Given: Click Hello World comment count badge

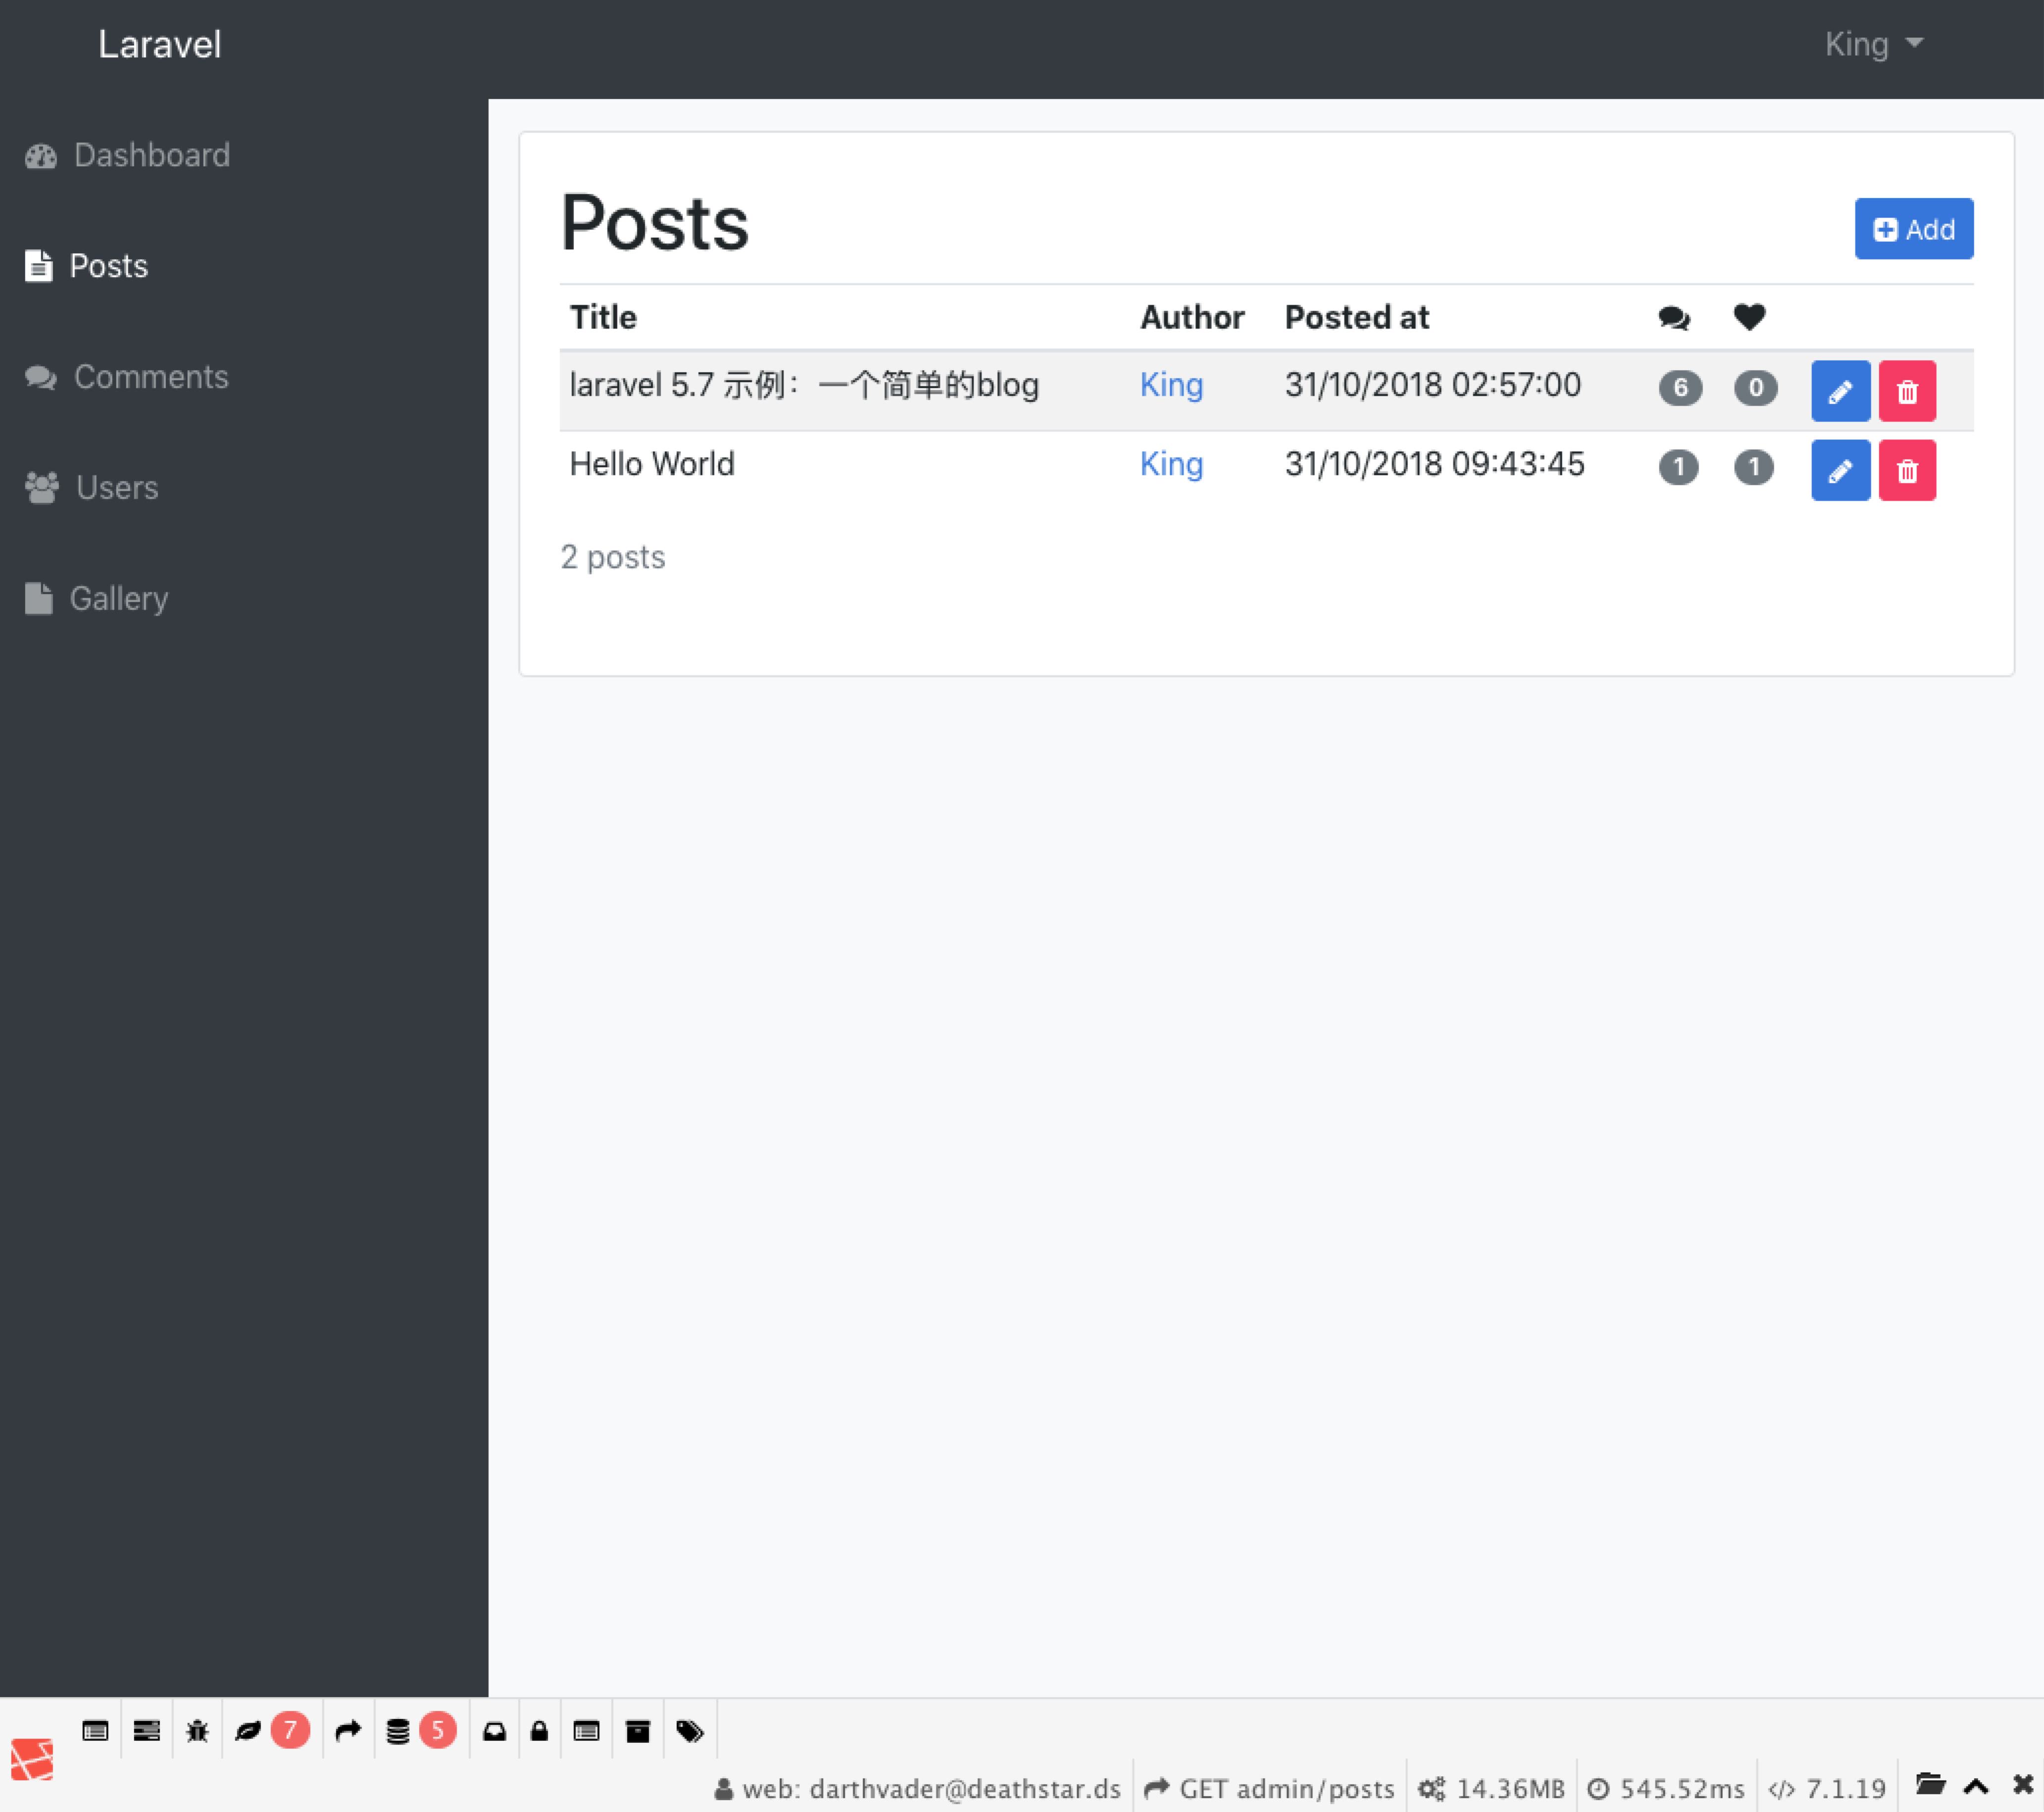Looking at the screenshot, I should click(1678, 467).
